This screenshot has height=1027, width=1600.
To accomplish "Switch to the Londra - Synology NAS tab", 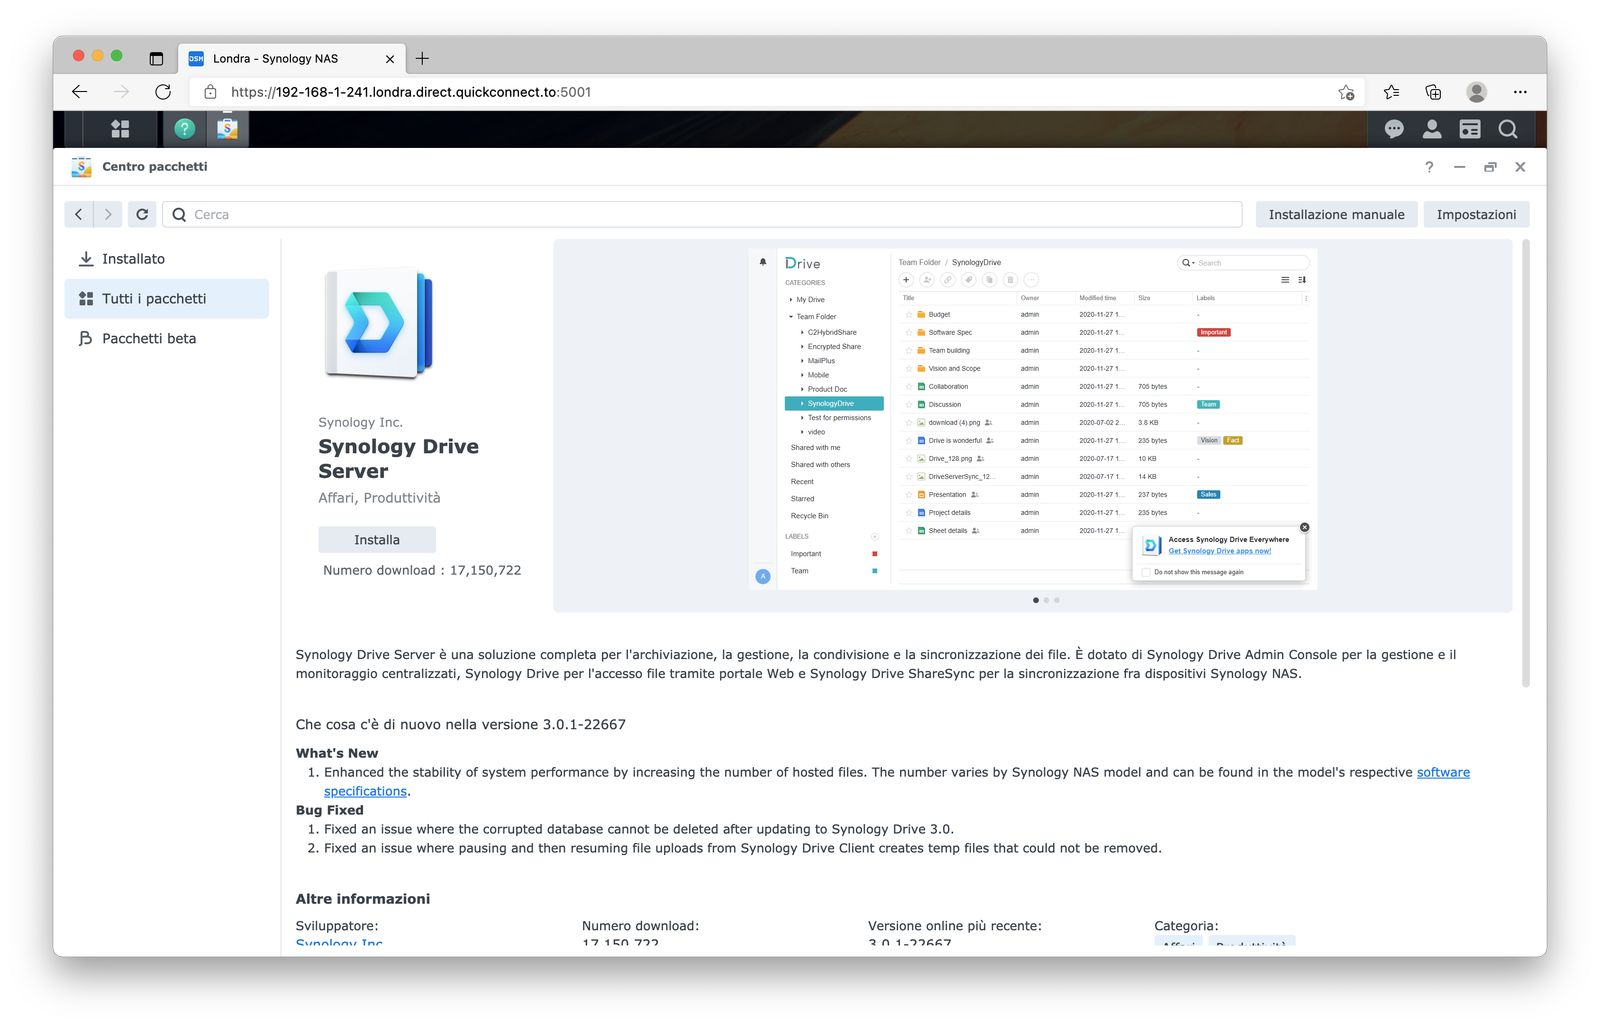I will [291, 59].
